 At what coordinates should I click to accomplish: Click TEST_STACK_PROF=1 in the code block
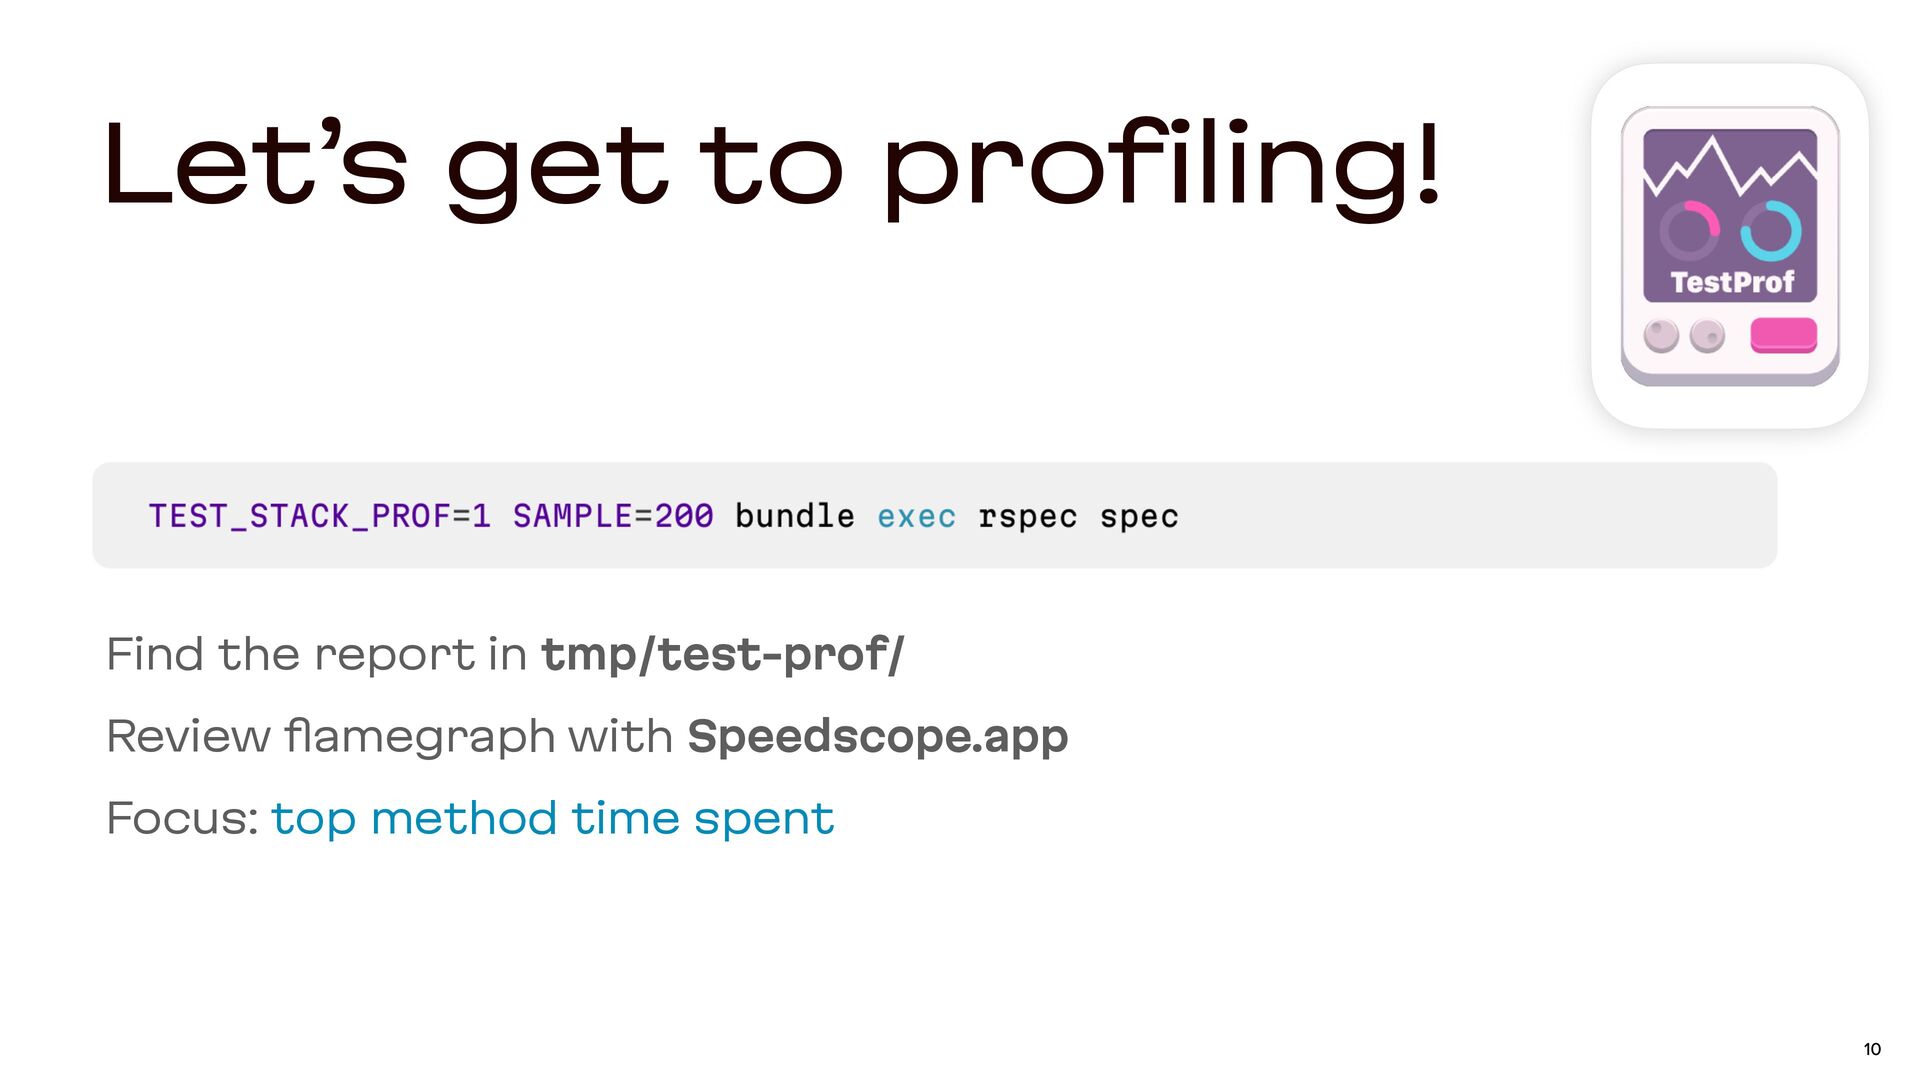click(x=320, y=516)
